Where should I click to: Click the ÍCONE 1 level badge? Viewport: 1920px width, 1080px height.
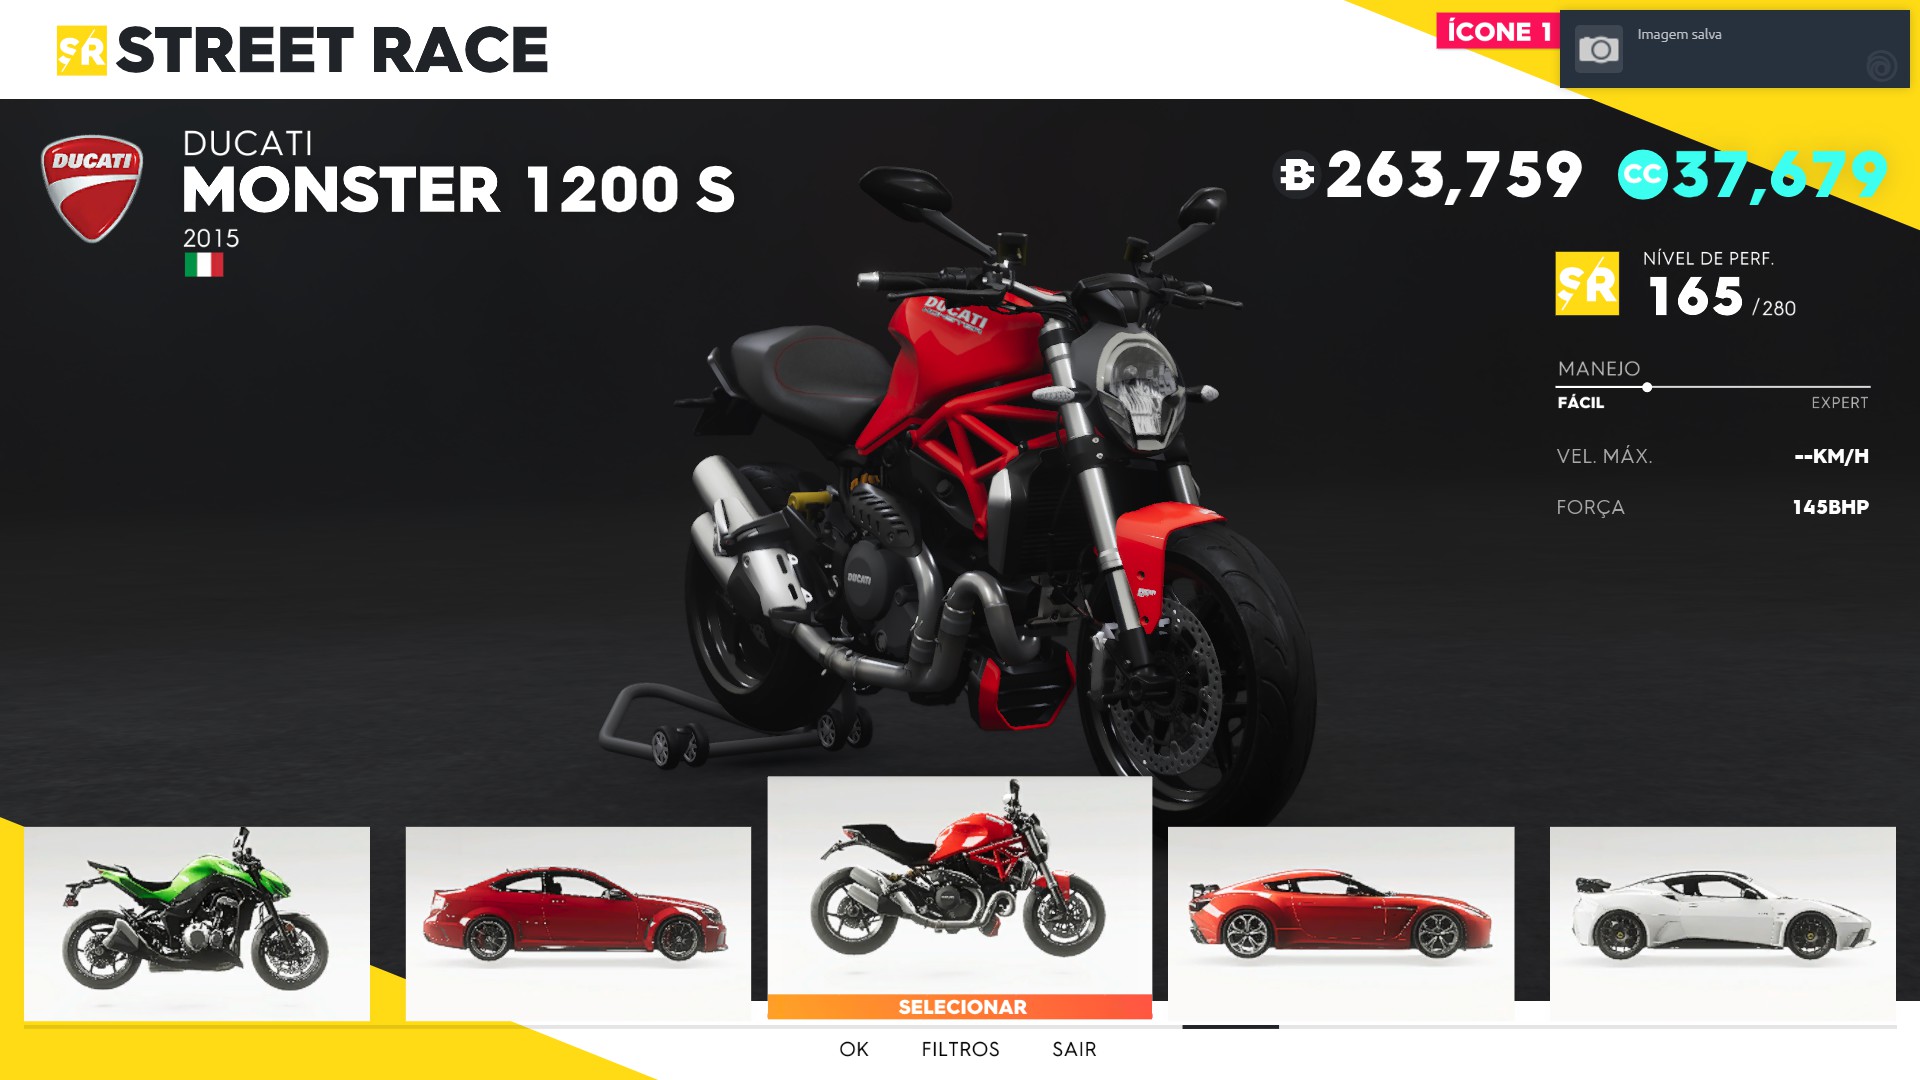coord(1498,32)
